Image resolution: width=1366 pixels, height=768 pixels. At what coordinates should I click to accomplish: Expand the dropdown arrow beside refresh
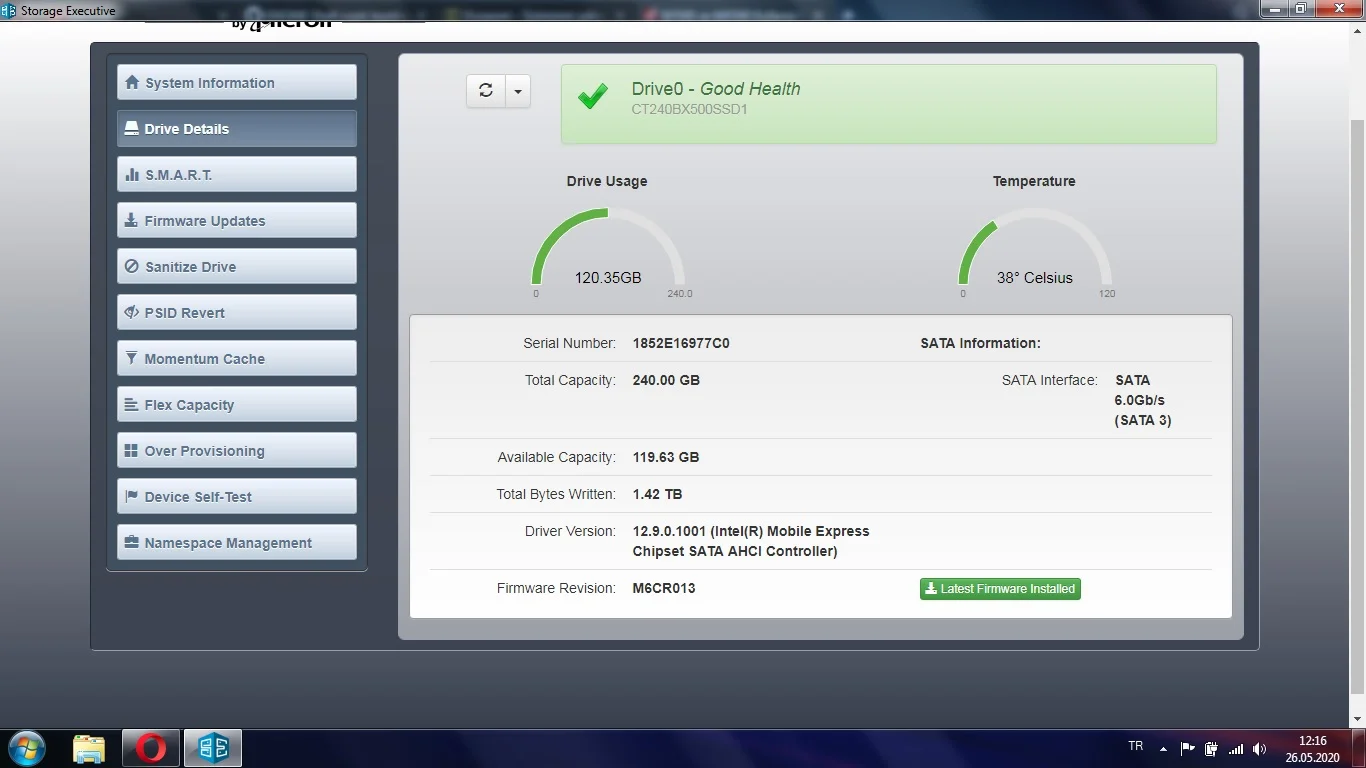518,91
